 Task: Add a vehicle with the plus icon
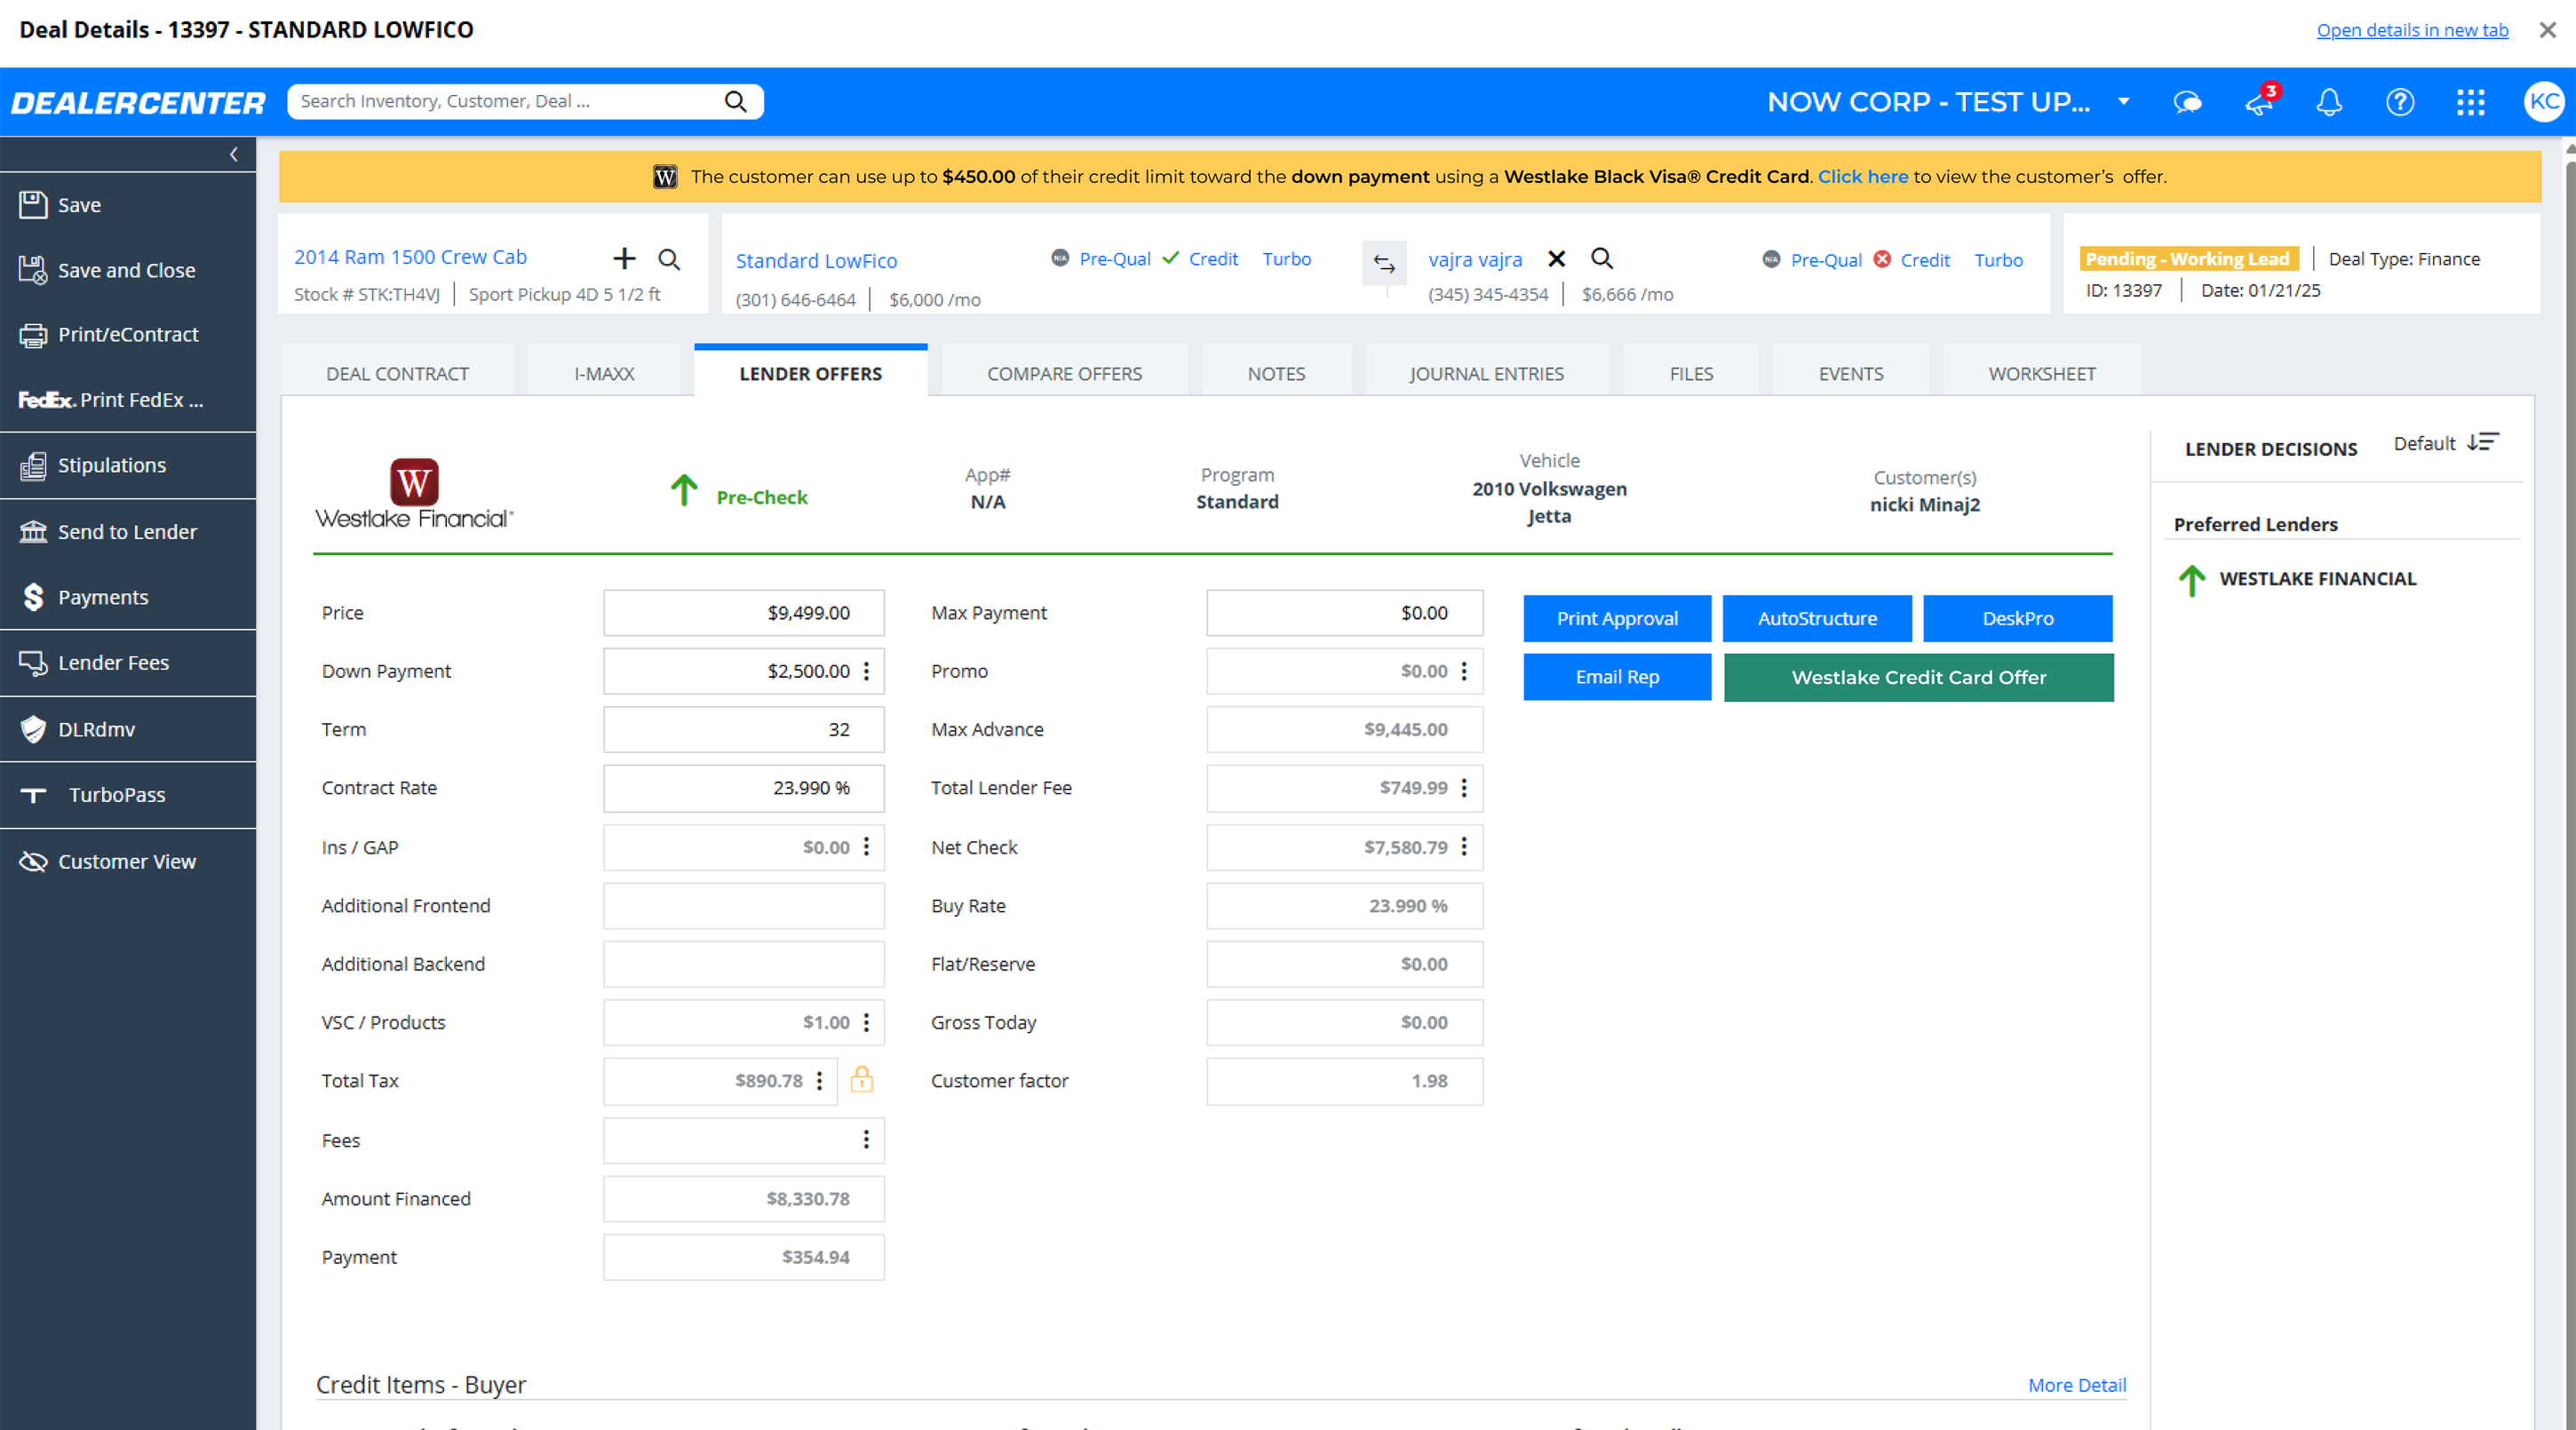pyautogui.click(x=624, y=259)
